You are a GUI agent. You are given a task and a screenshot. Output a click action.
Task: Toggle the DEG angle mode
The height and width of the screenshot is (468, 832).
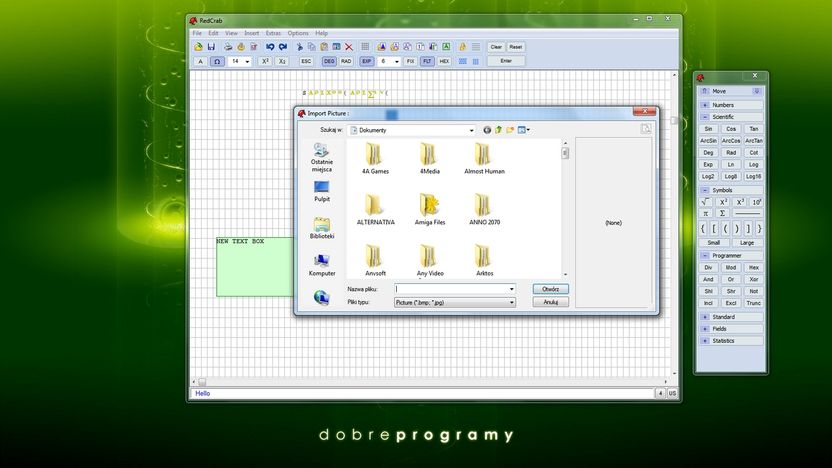pyautogui.click(x=329, y=61)
